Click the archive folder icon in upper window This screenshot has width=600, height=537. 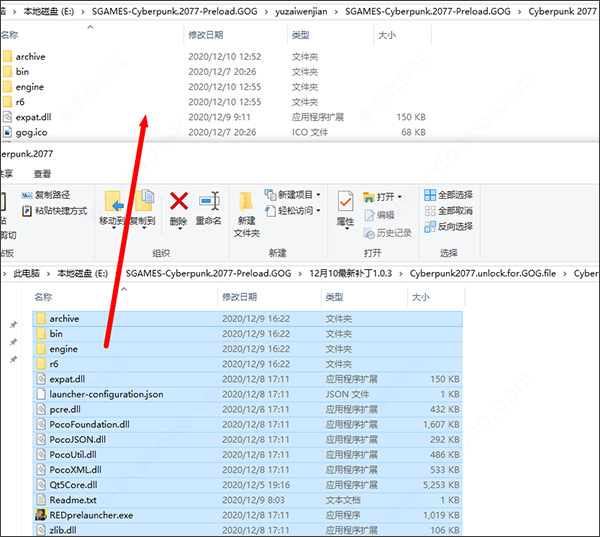pos(7,57)
